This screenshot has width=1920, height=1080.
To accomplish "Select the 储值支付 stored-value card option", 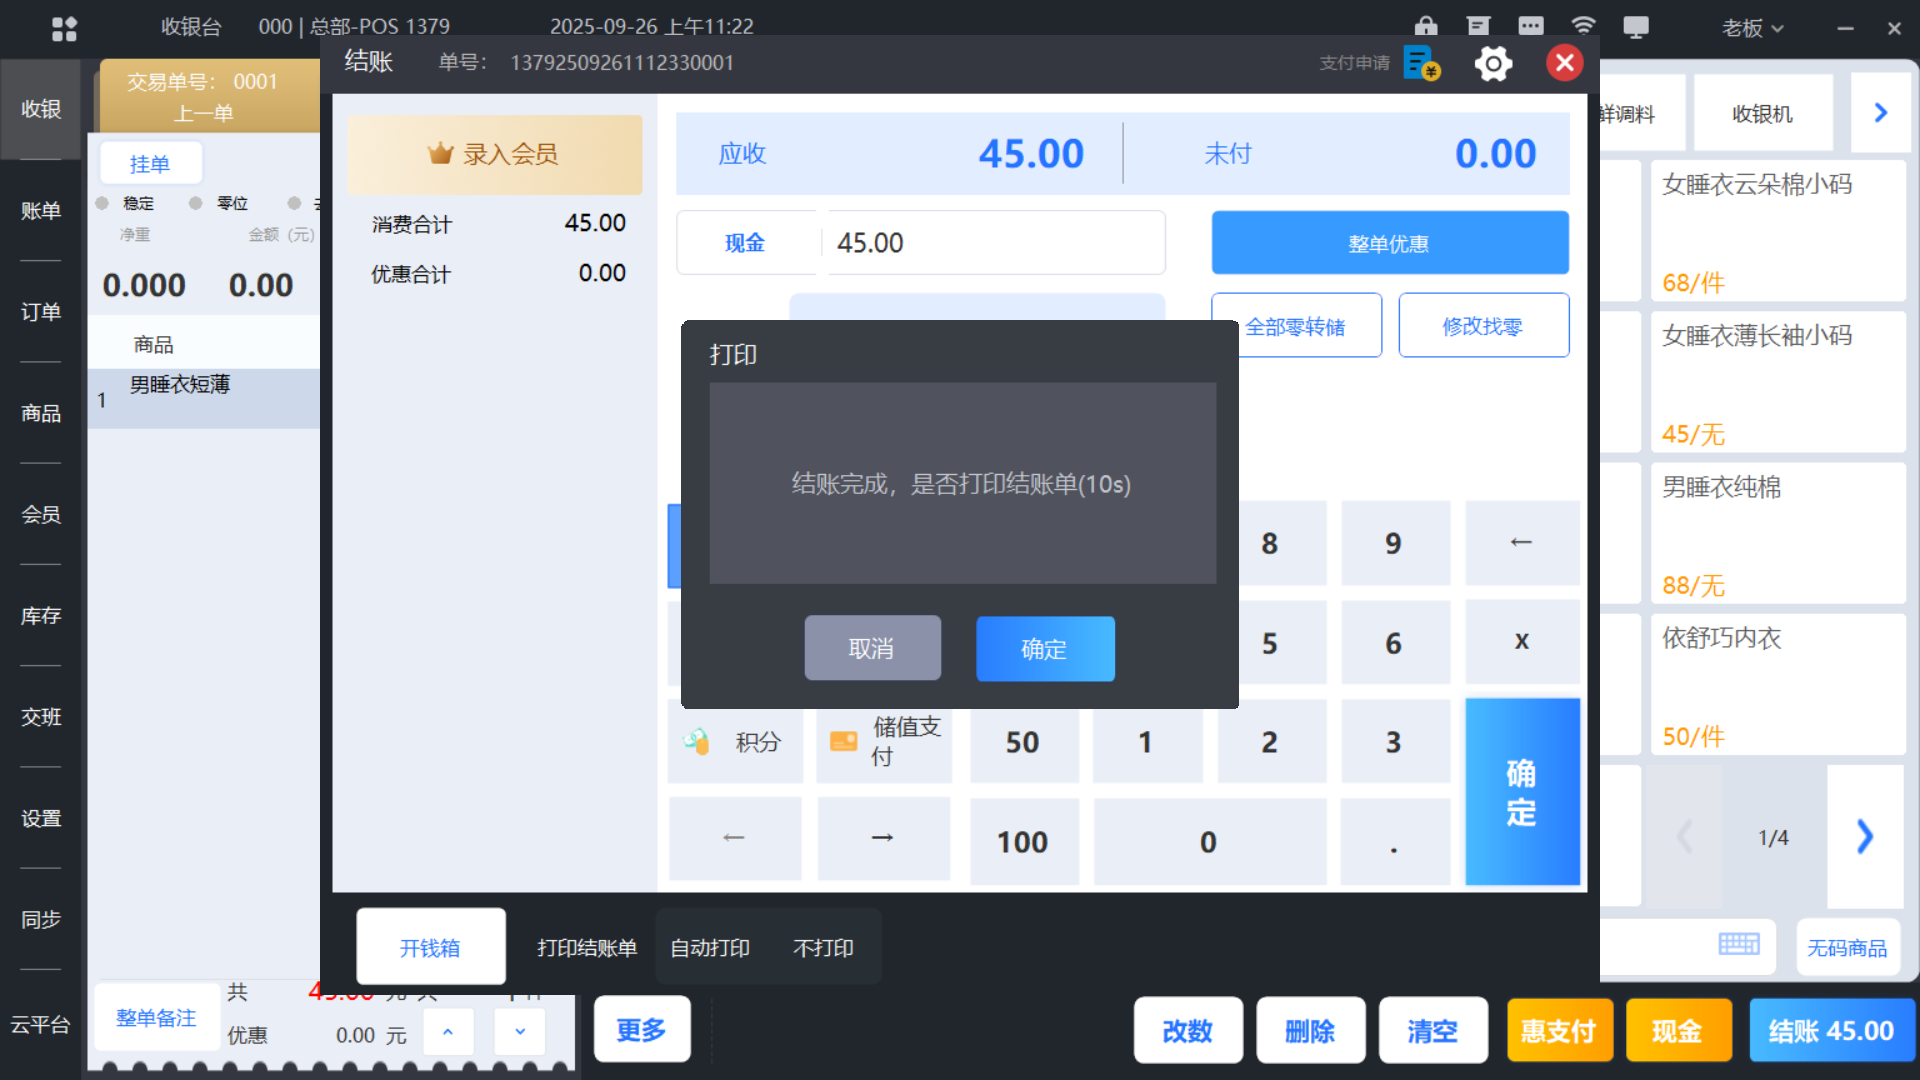I will [x=884, y=742].
